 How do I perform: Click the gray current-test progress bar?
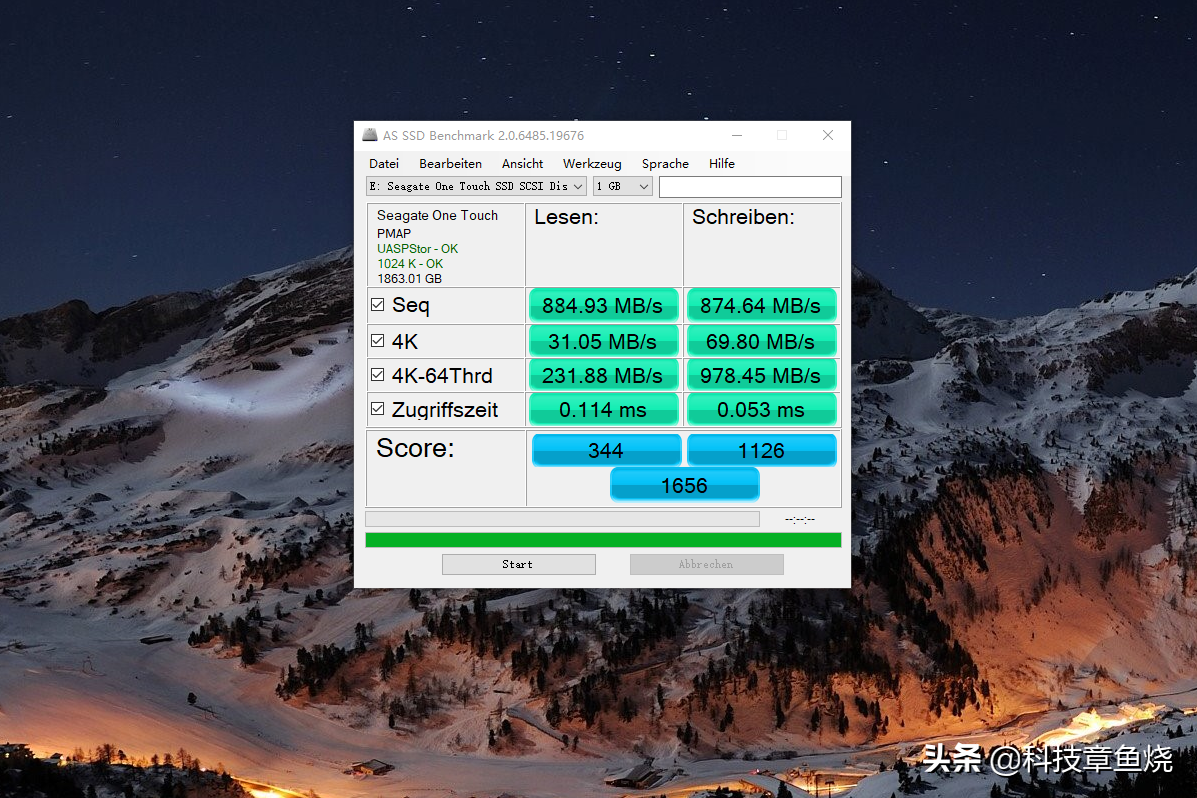563,519
